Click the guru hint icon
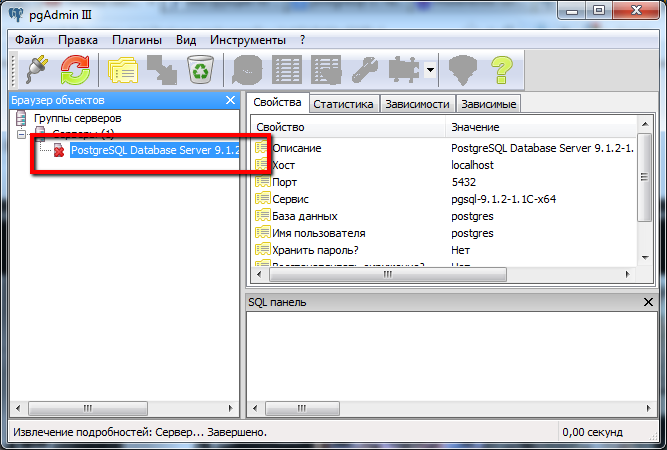 (x=463, y=70)
